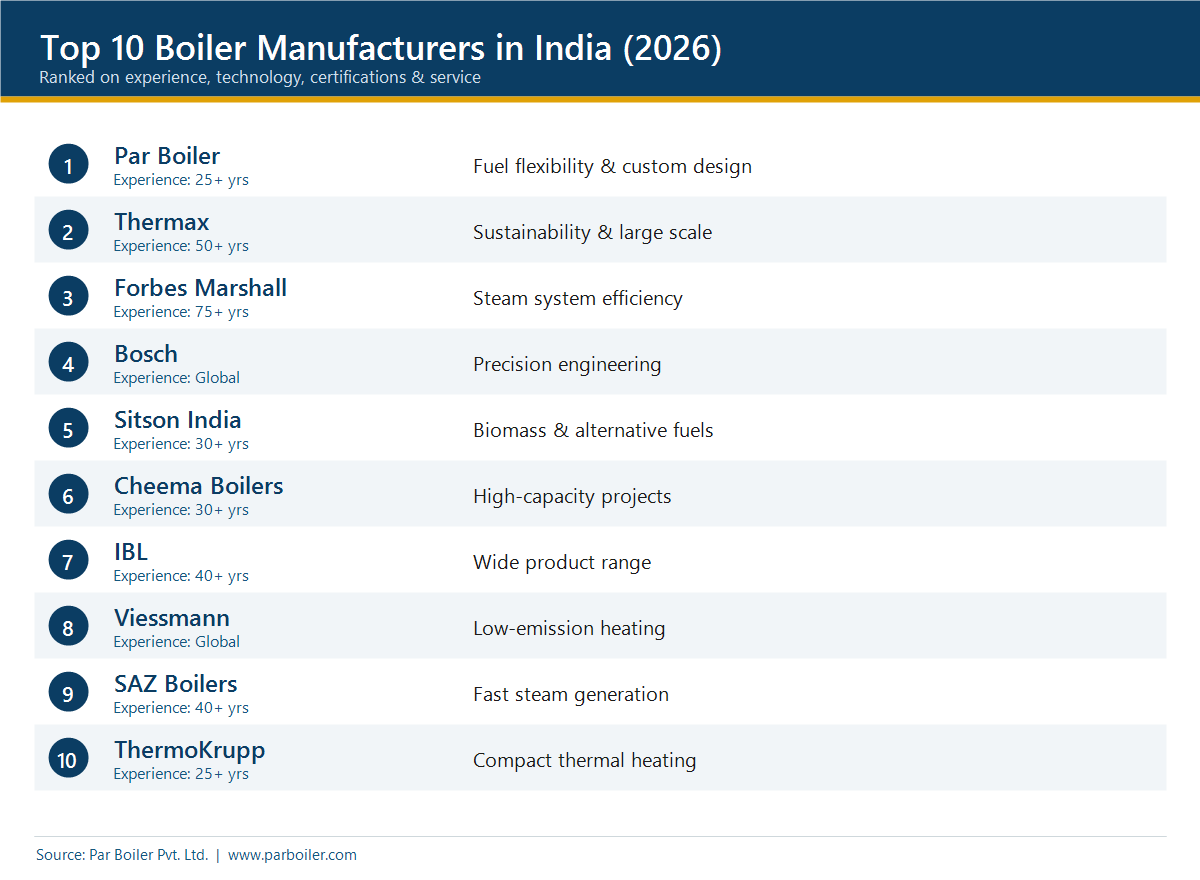Click the 'Ranked on experience, technology' subtitle
Viewport: 1200px width, 880px height.
pyautogui.click(x=260, y=78)
